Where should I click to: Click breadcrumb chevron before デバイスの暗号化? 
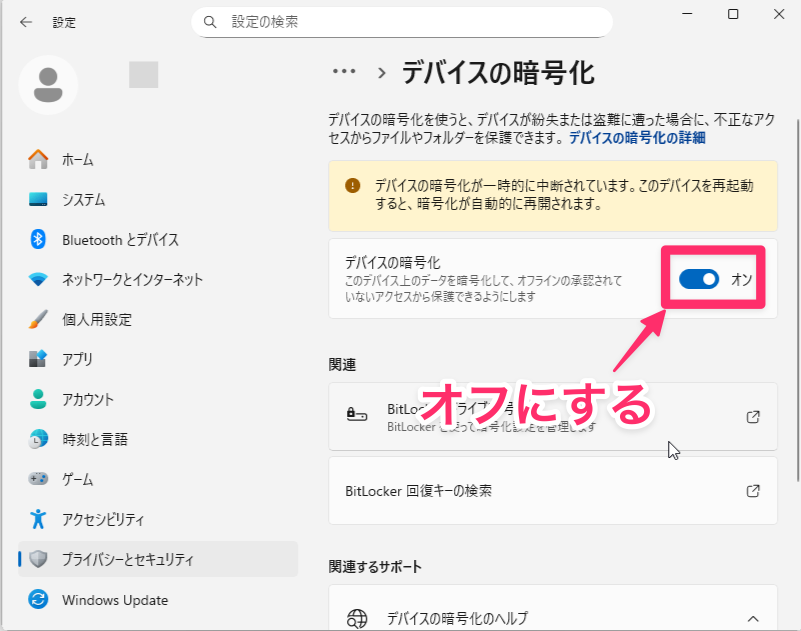(x=381, y=72)
